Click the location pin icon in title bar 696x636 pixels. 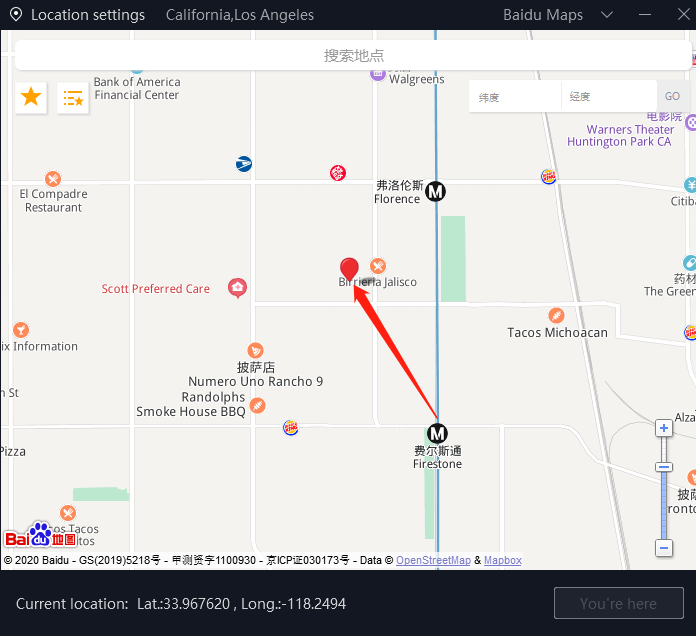pos(16,15)
